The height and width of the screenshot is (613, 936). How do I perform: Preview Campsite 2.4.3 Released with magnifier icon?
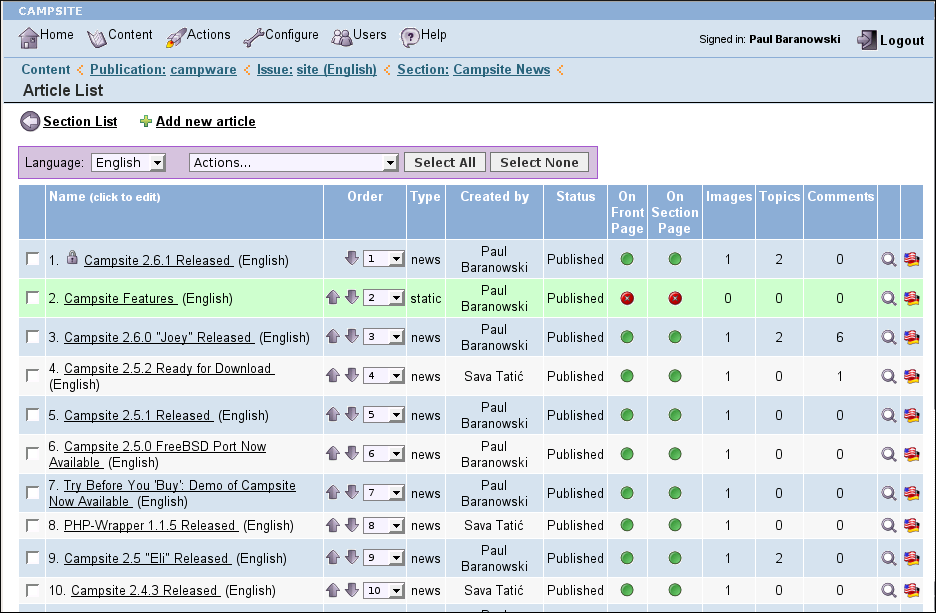point(889,590)
